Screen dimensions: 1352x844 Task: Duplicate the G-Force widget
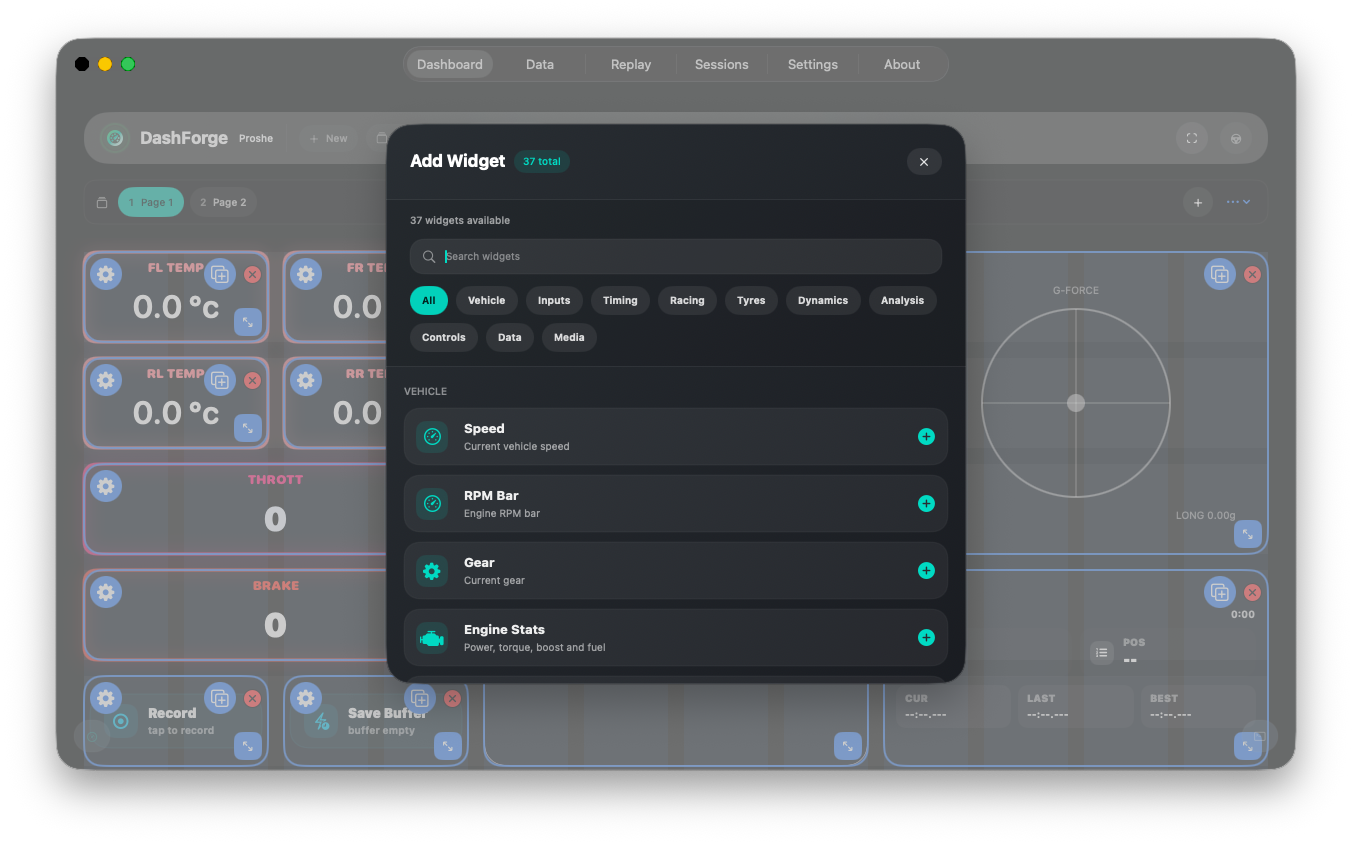[x=1220, y=274]
